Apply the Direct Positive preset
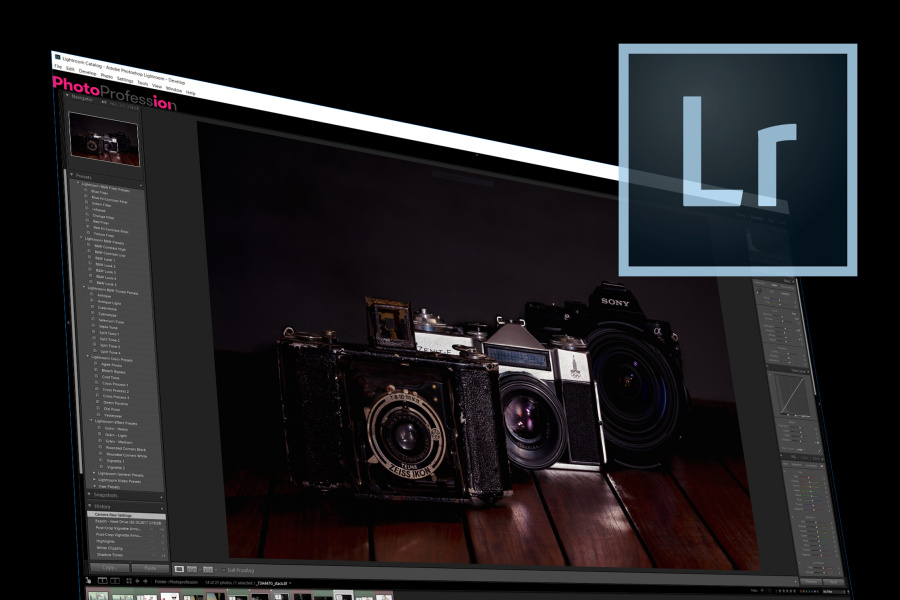 (116, 403)
